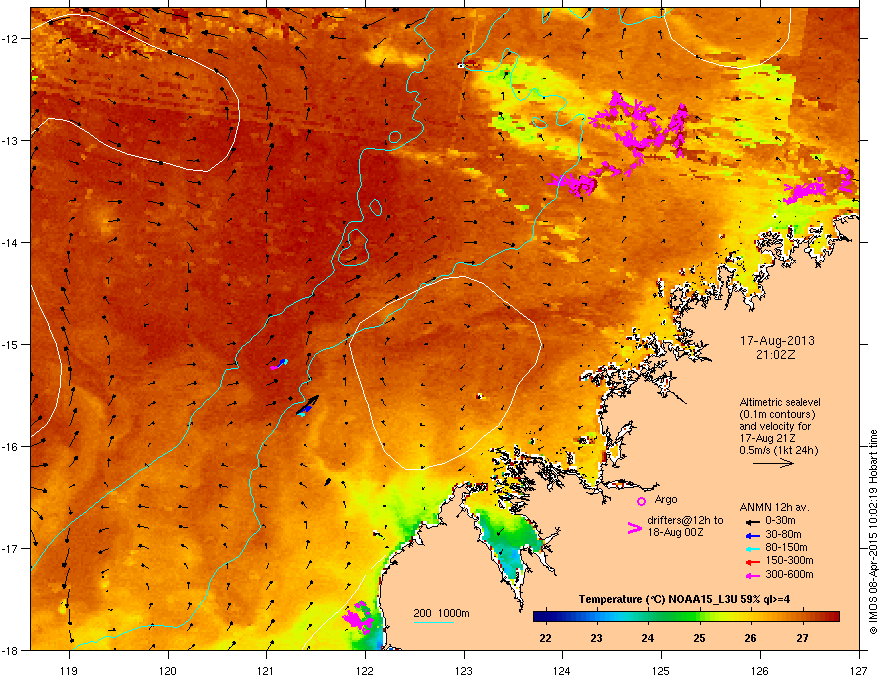
Task: Click the -16 latitude axis label
Action: (11, 447)
